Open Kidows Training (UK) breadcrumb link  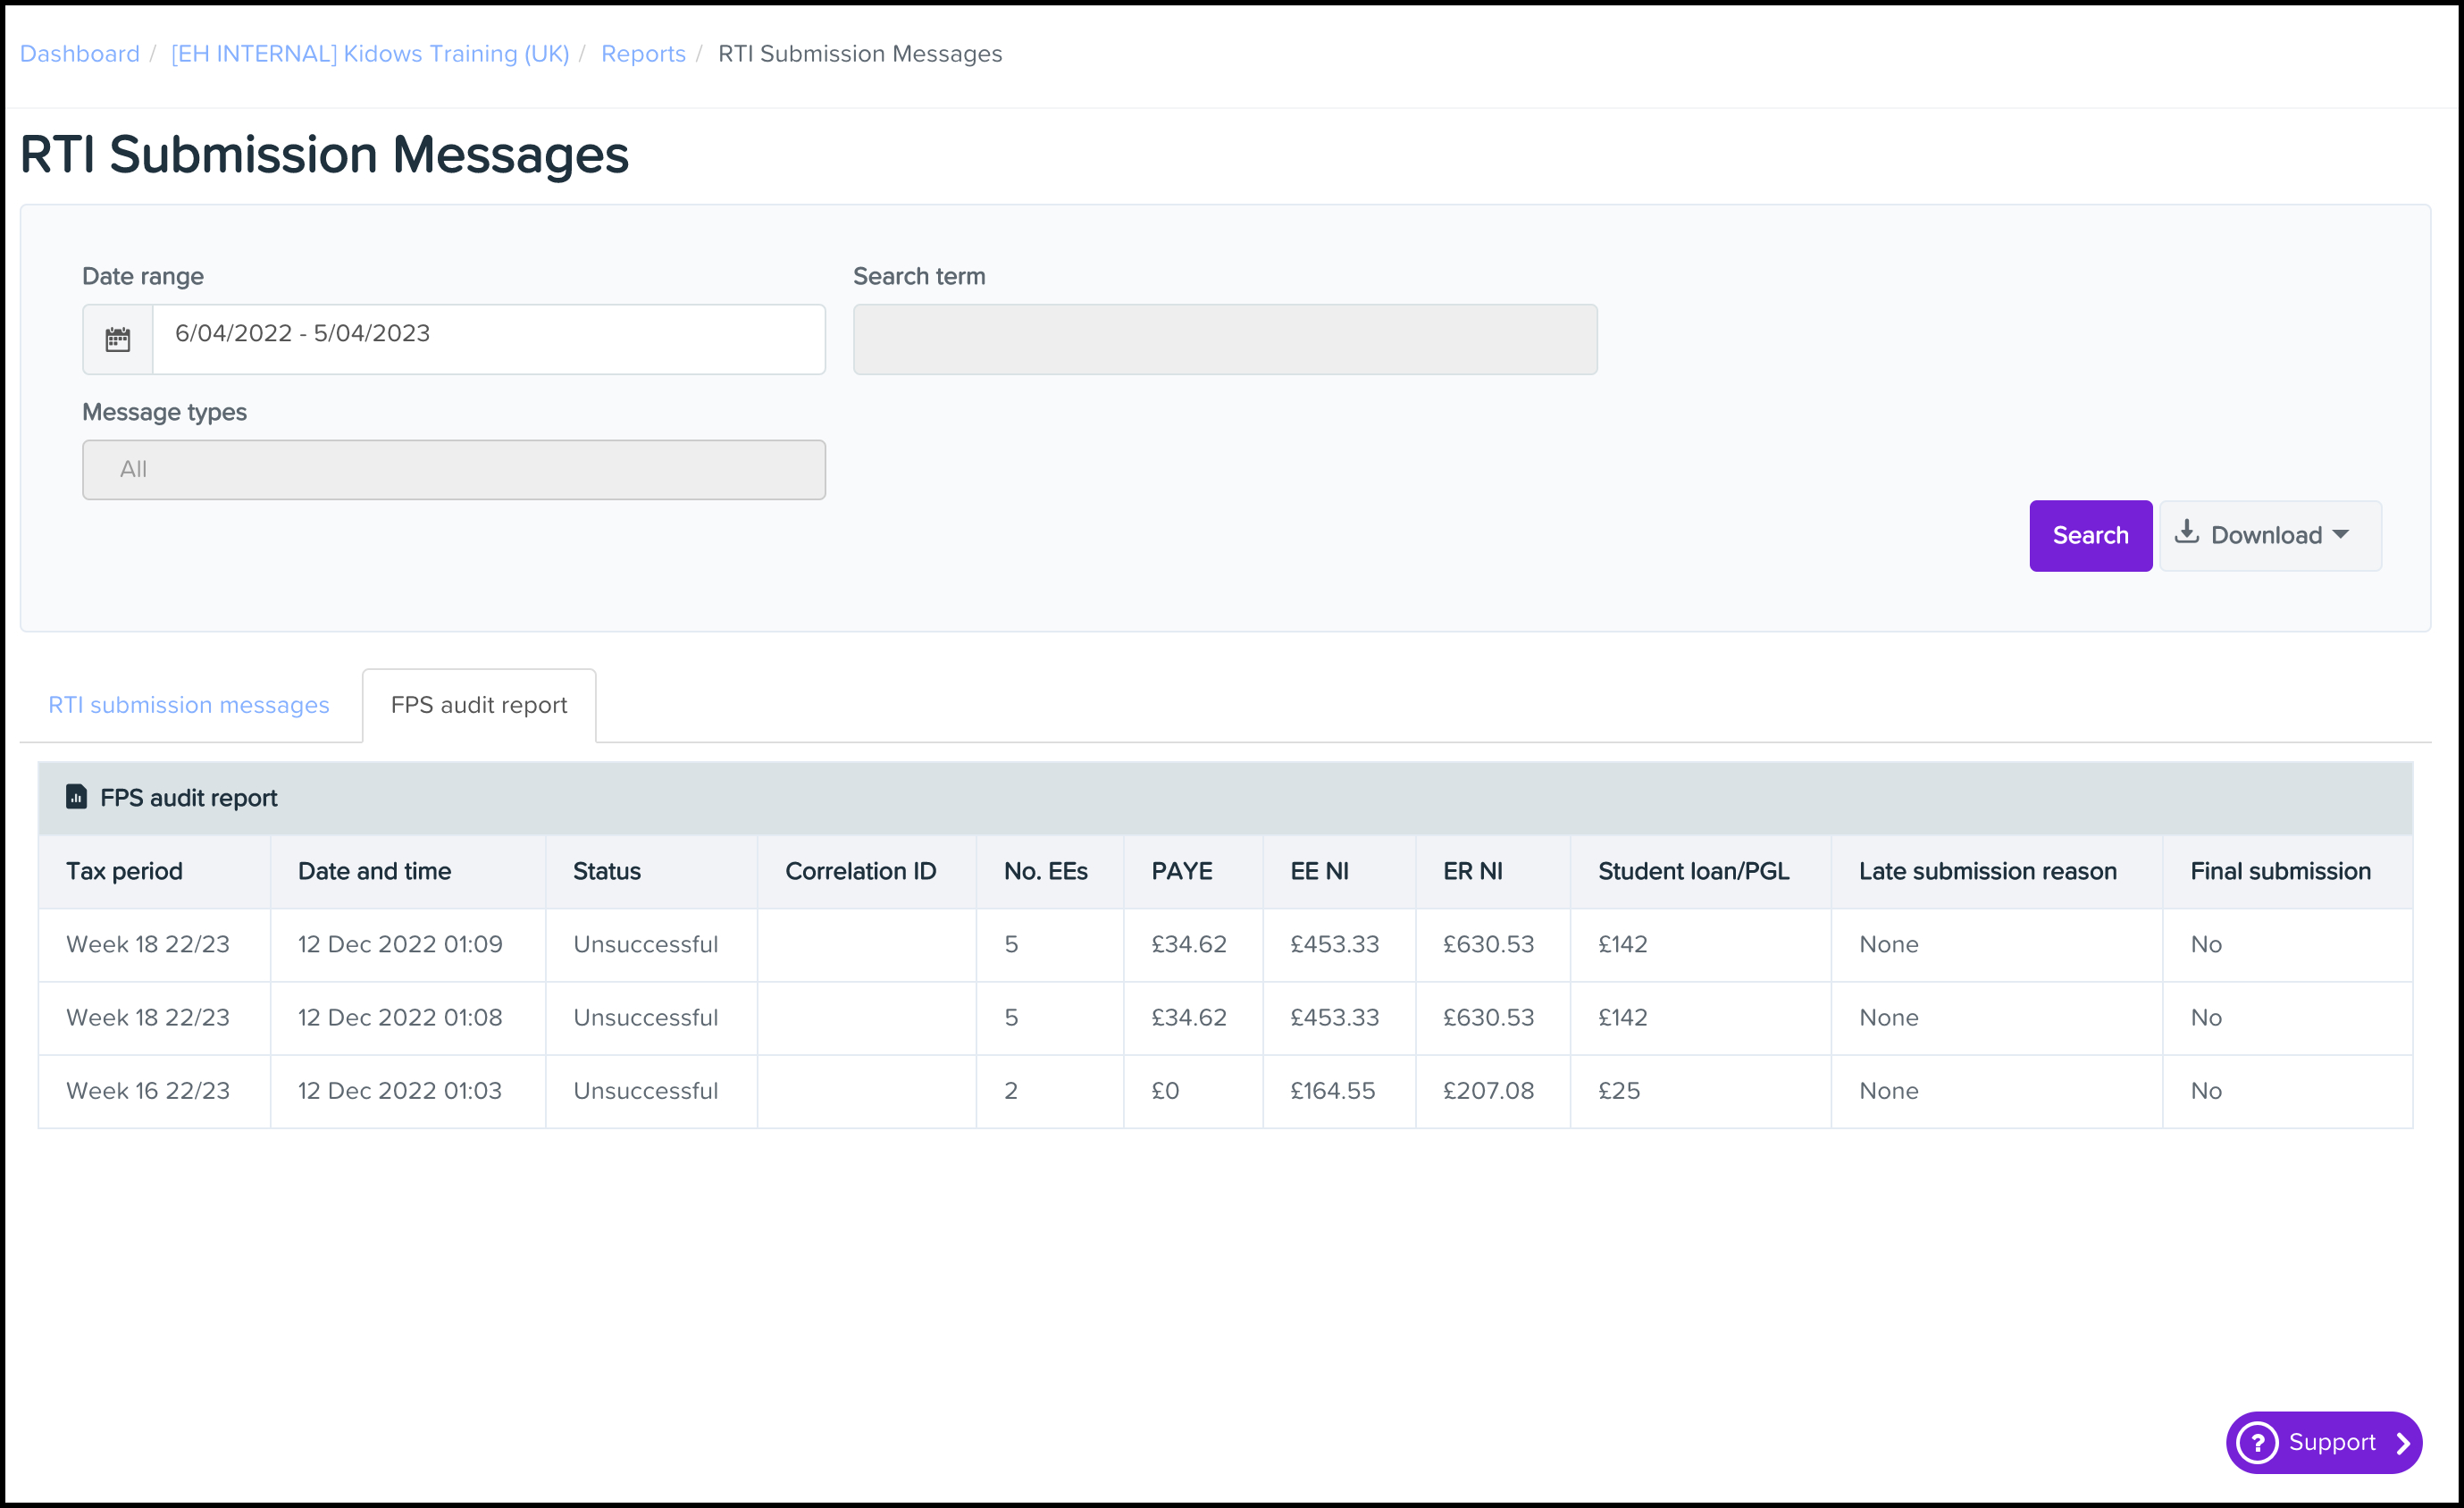coord(370,54)
